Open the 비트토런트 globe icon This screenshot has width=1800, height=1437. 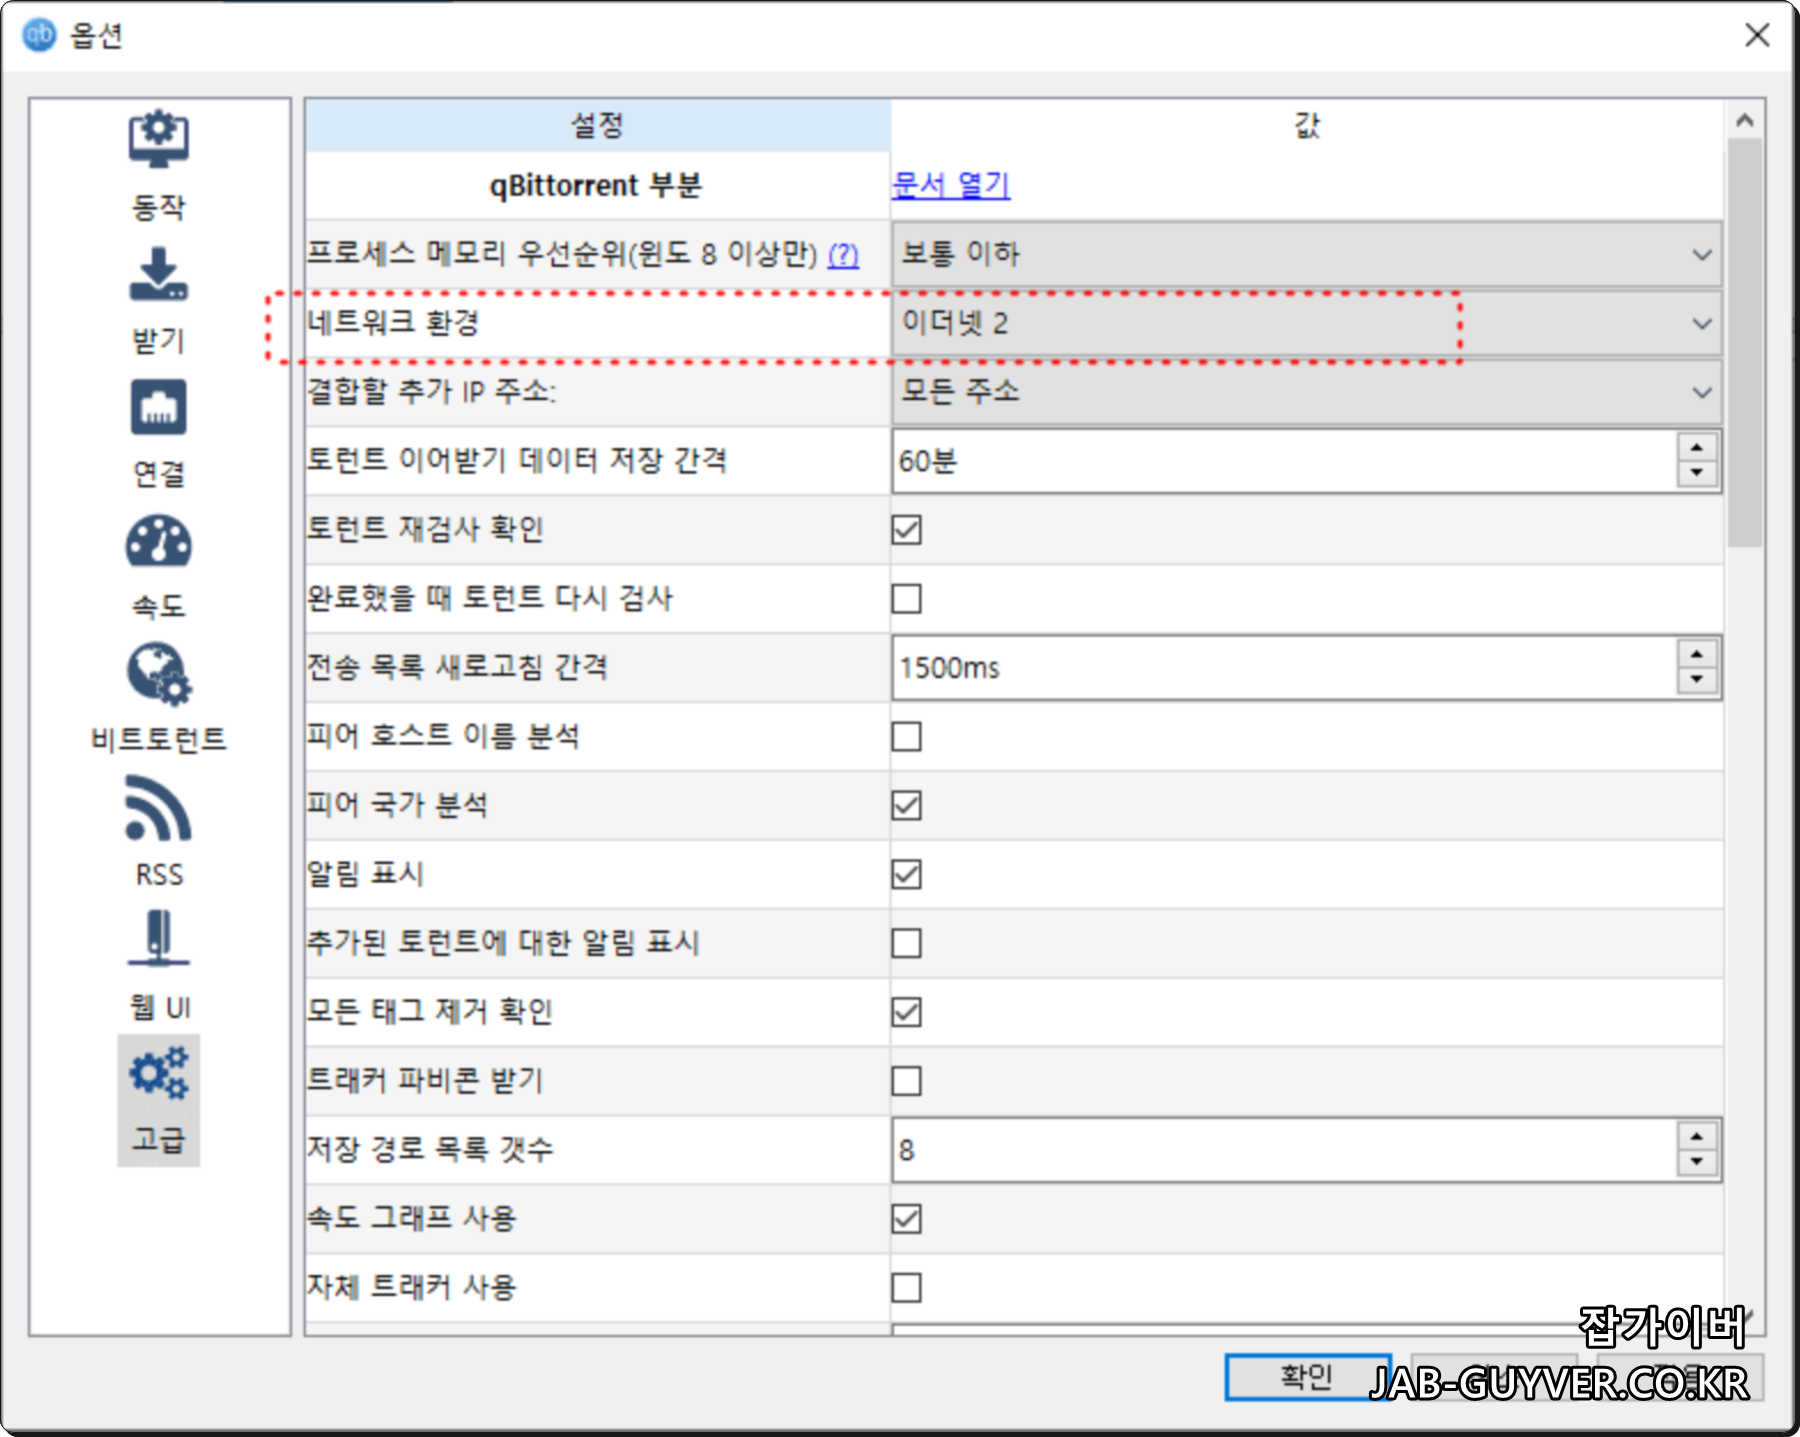(x=158, y=674)
